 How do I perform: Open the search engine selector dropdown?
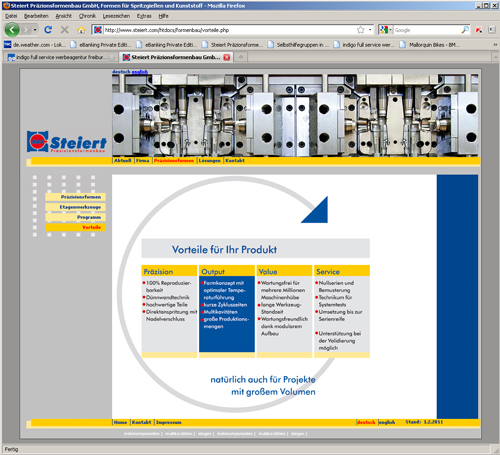coord(385,30)
